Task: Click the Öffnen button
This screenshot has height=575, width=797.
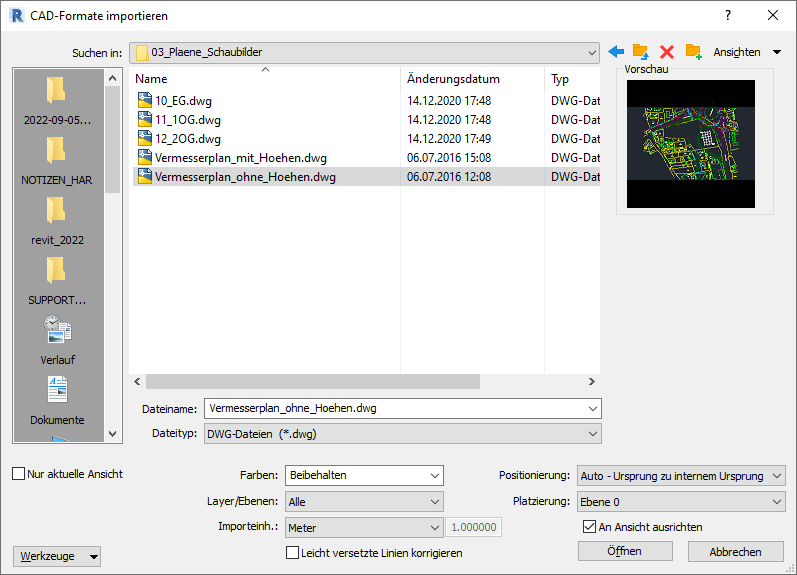Action: pyautogui.click(x=625, y=551)
